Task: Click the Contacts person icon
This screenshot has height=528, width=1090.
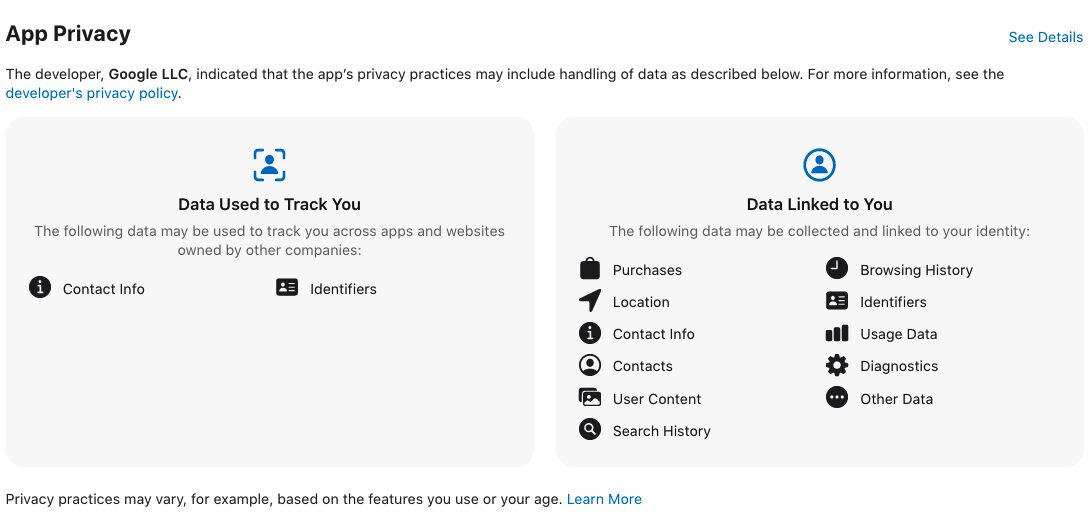Action: 589,365
